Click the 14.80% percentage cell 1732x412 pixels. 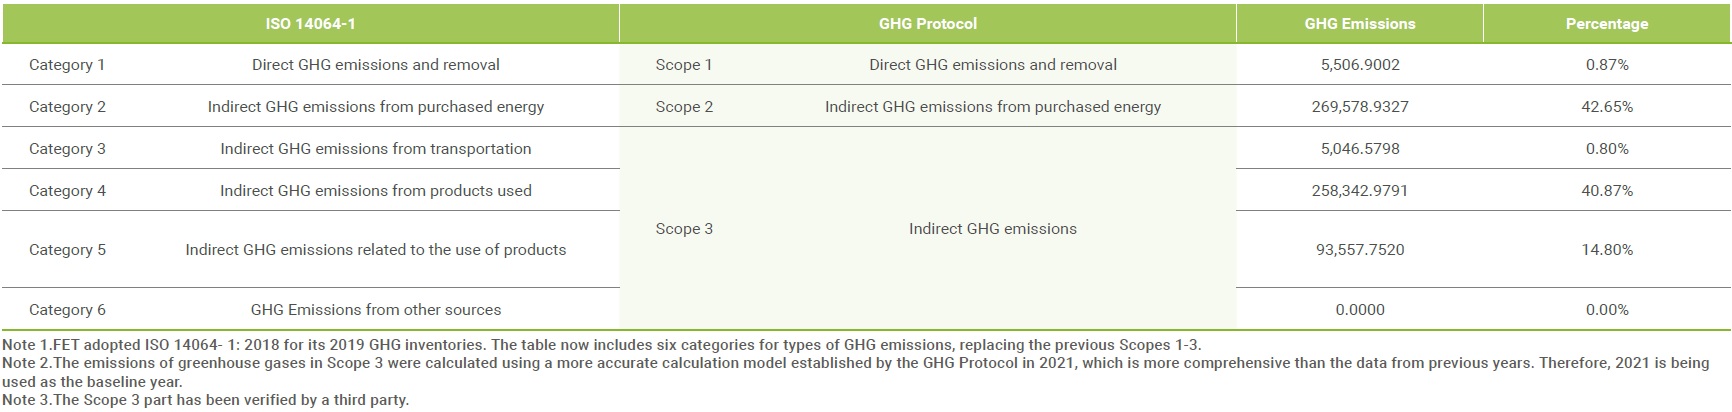pyautogui.click(x=1607, y=250)
